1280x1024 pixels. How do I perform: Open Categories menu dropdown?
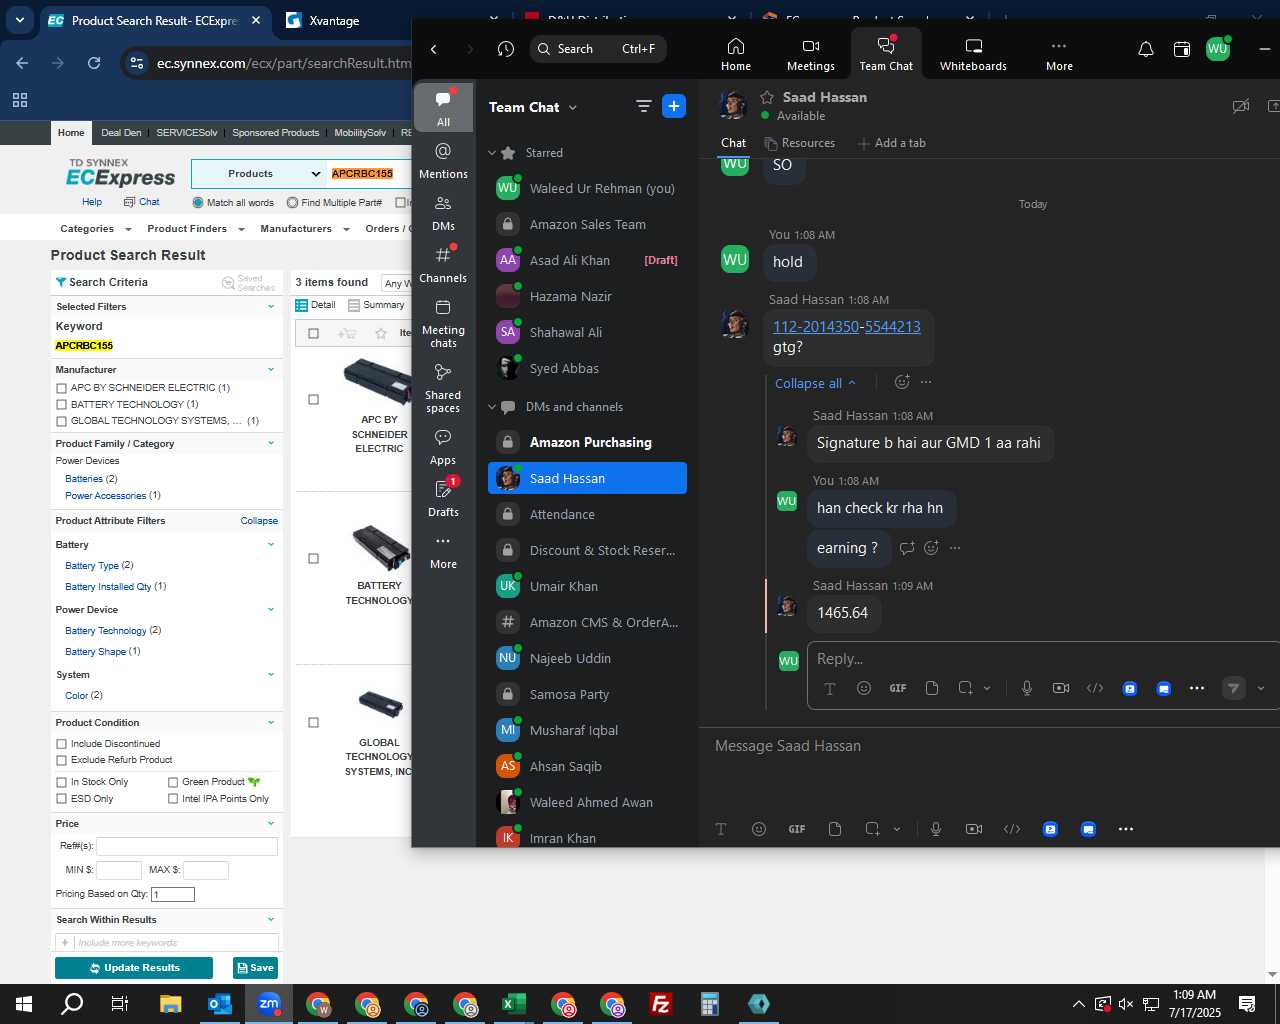click(95, 229)
